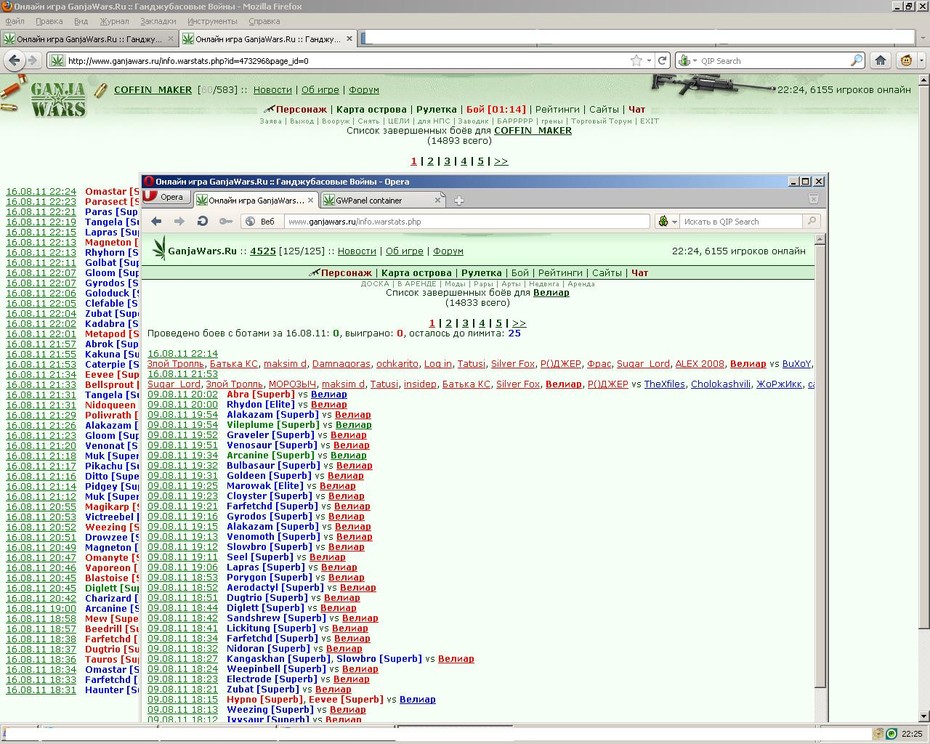930x744 pixels.
Task: Open Firefox Журнал menu
Action: pyautogui.click(x=114, y=21)
